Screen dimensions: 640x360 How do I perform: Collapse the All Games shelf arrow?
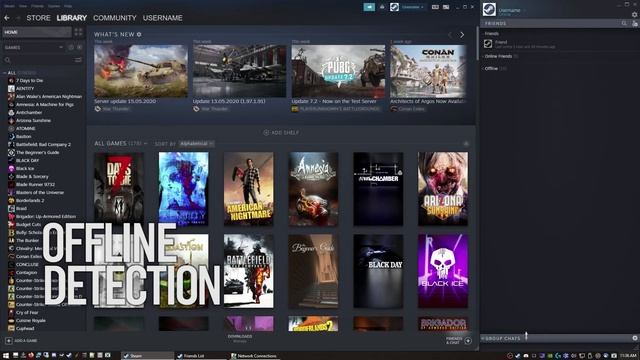[466, 144]
